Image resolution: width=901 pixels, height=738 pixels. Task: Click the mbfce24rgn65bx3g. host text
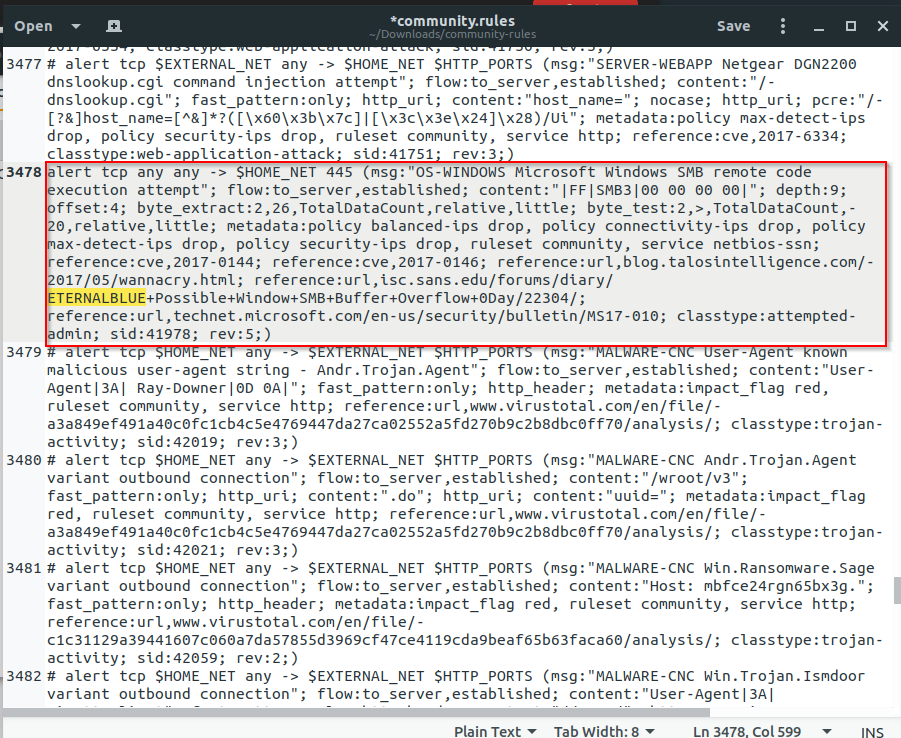point(780,586)
